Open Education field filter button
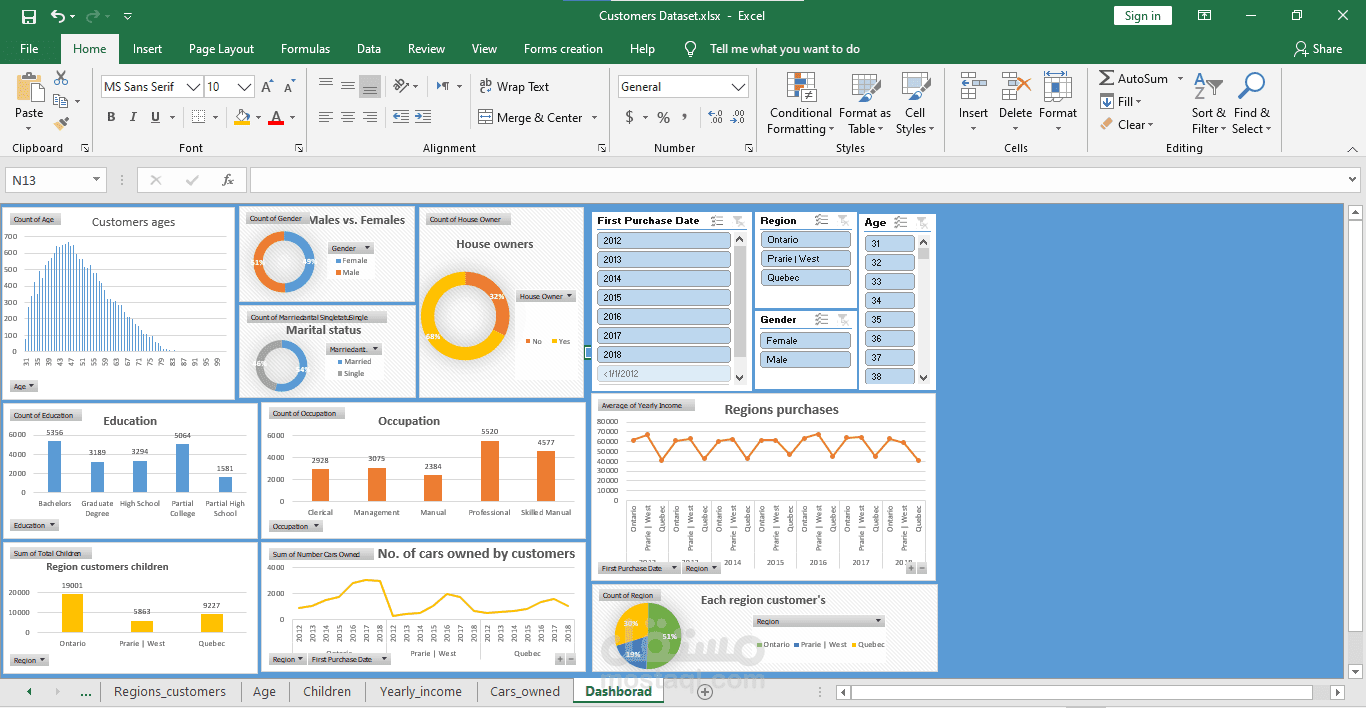 coord(34,525)
